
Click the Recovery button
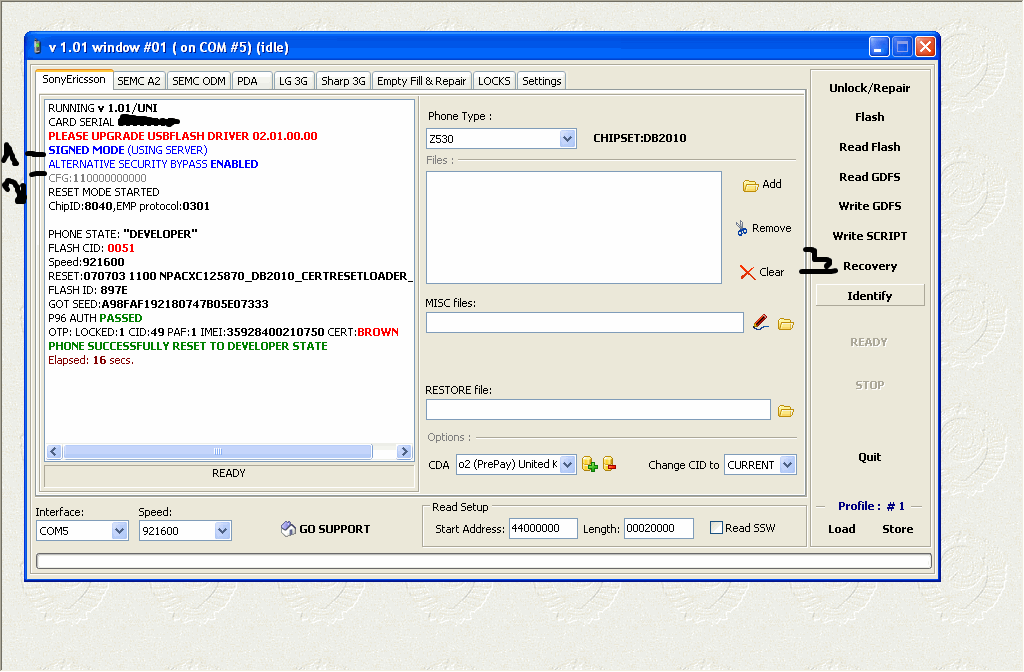869,266
